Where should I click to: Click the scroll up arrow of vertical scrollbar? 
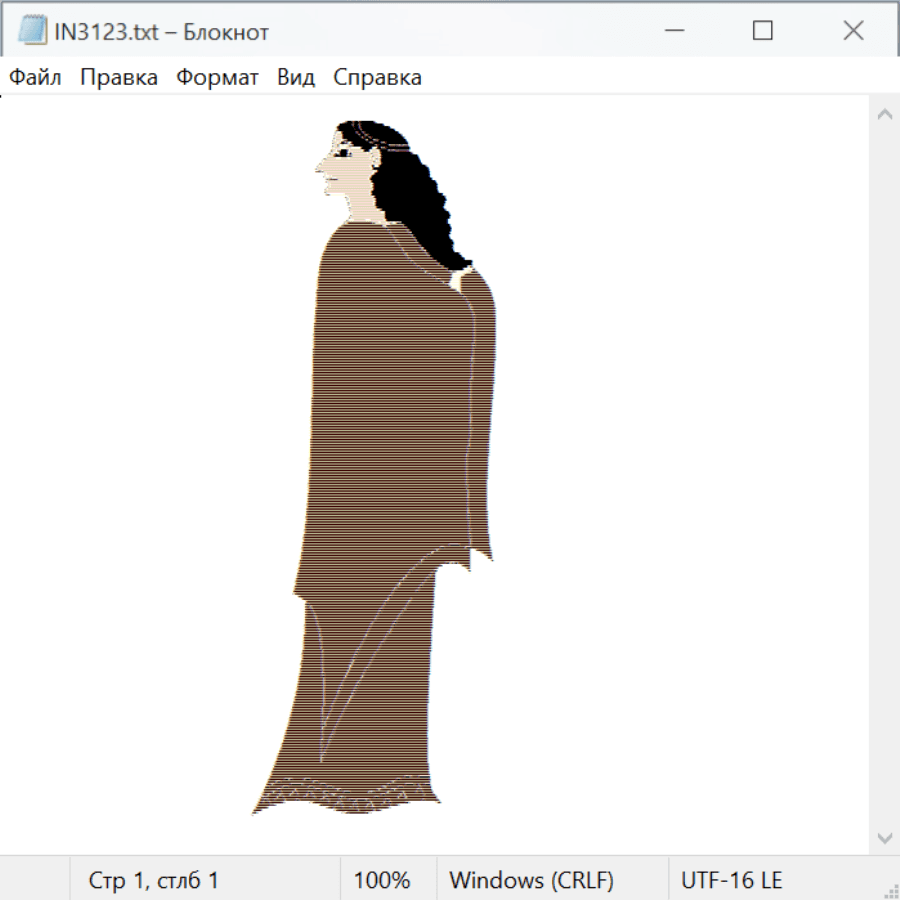(884, 114)
